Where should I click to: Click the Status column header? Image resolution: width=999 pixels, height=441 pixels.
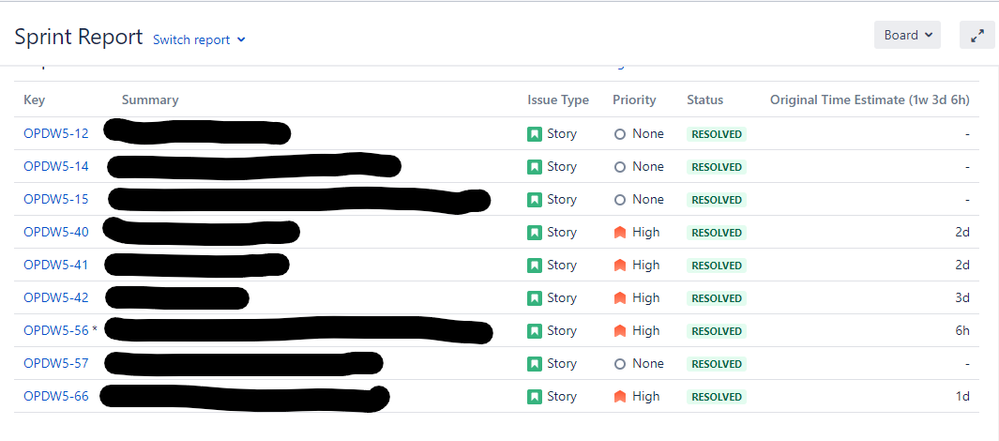(x=705, y=100)
